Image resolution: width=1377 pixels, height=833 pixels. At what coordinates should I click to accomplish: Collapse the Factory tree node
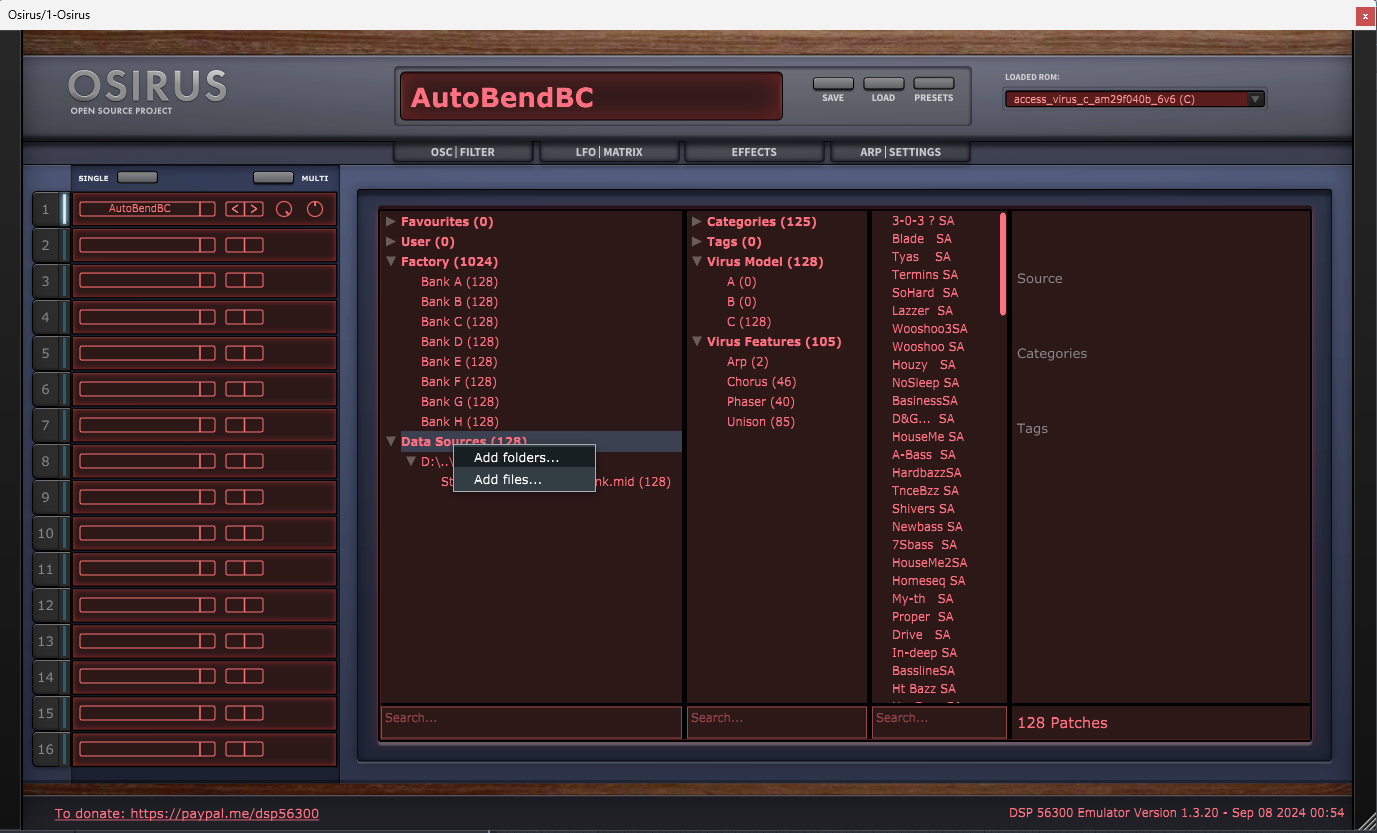(391, 262)
